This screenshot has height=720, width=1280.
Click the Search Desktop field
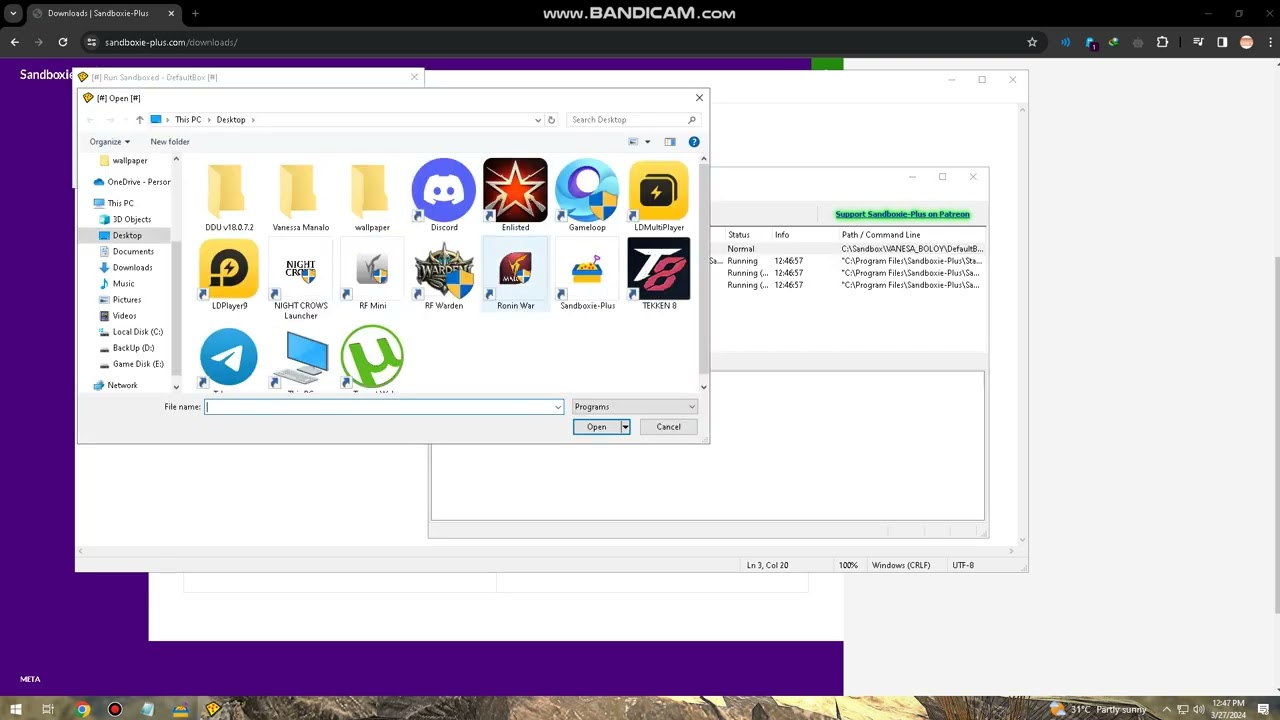[633, 120]
